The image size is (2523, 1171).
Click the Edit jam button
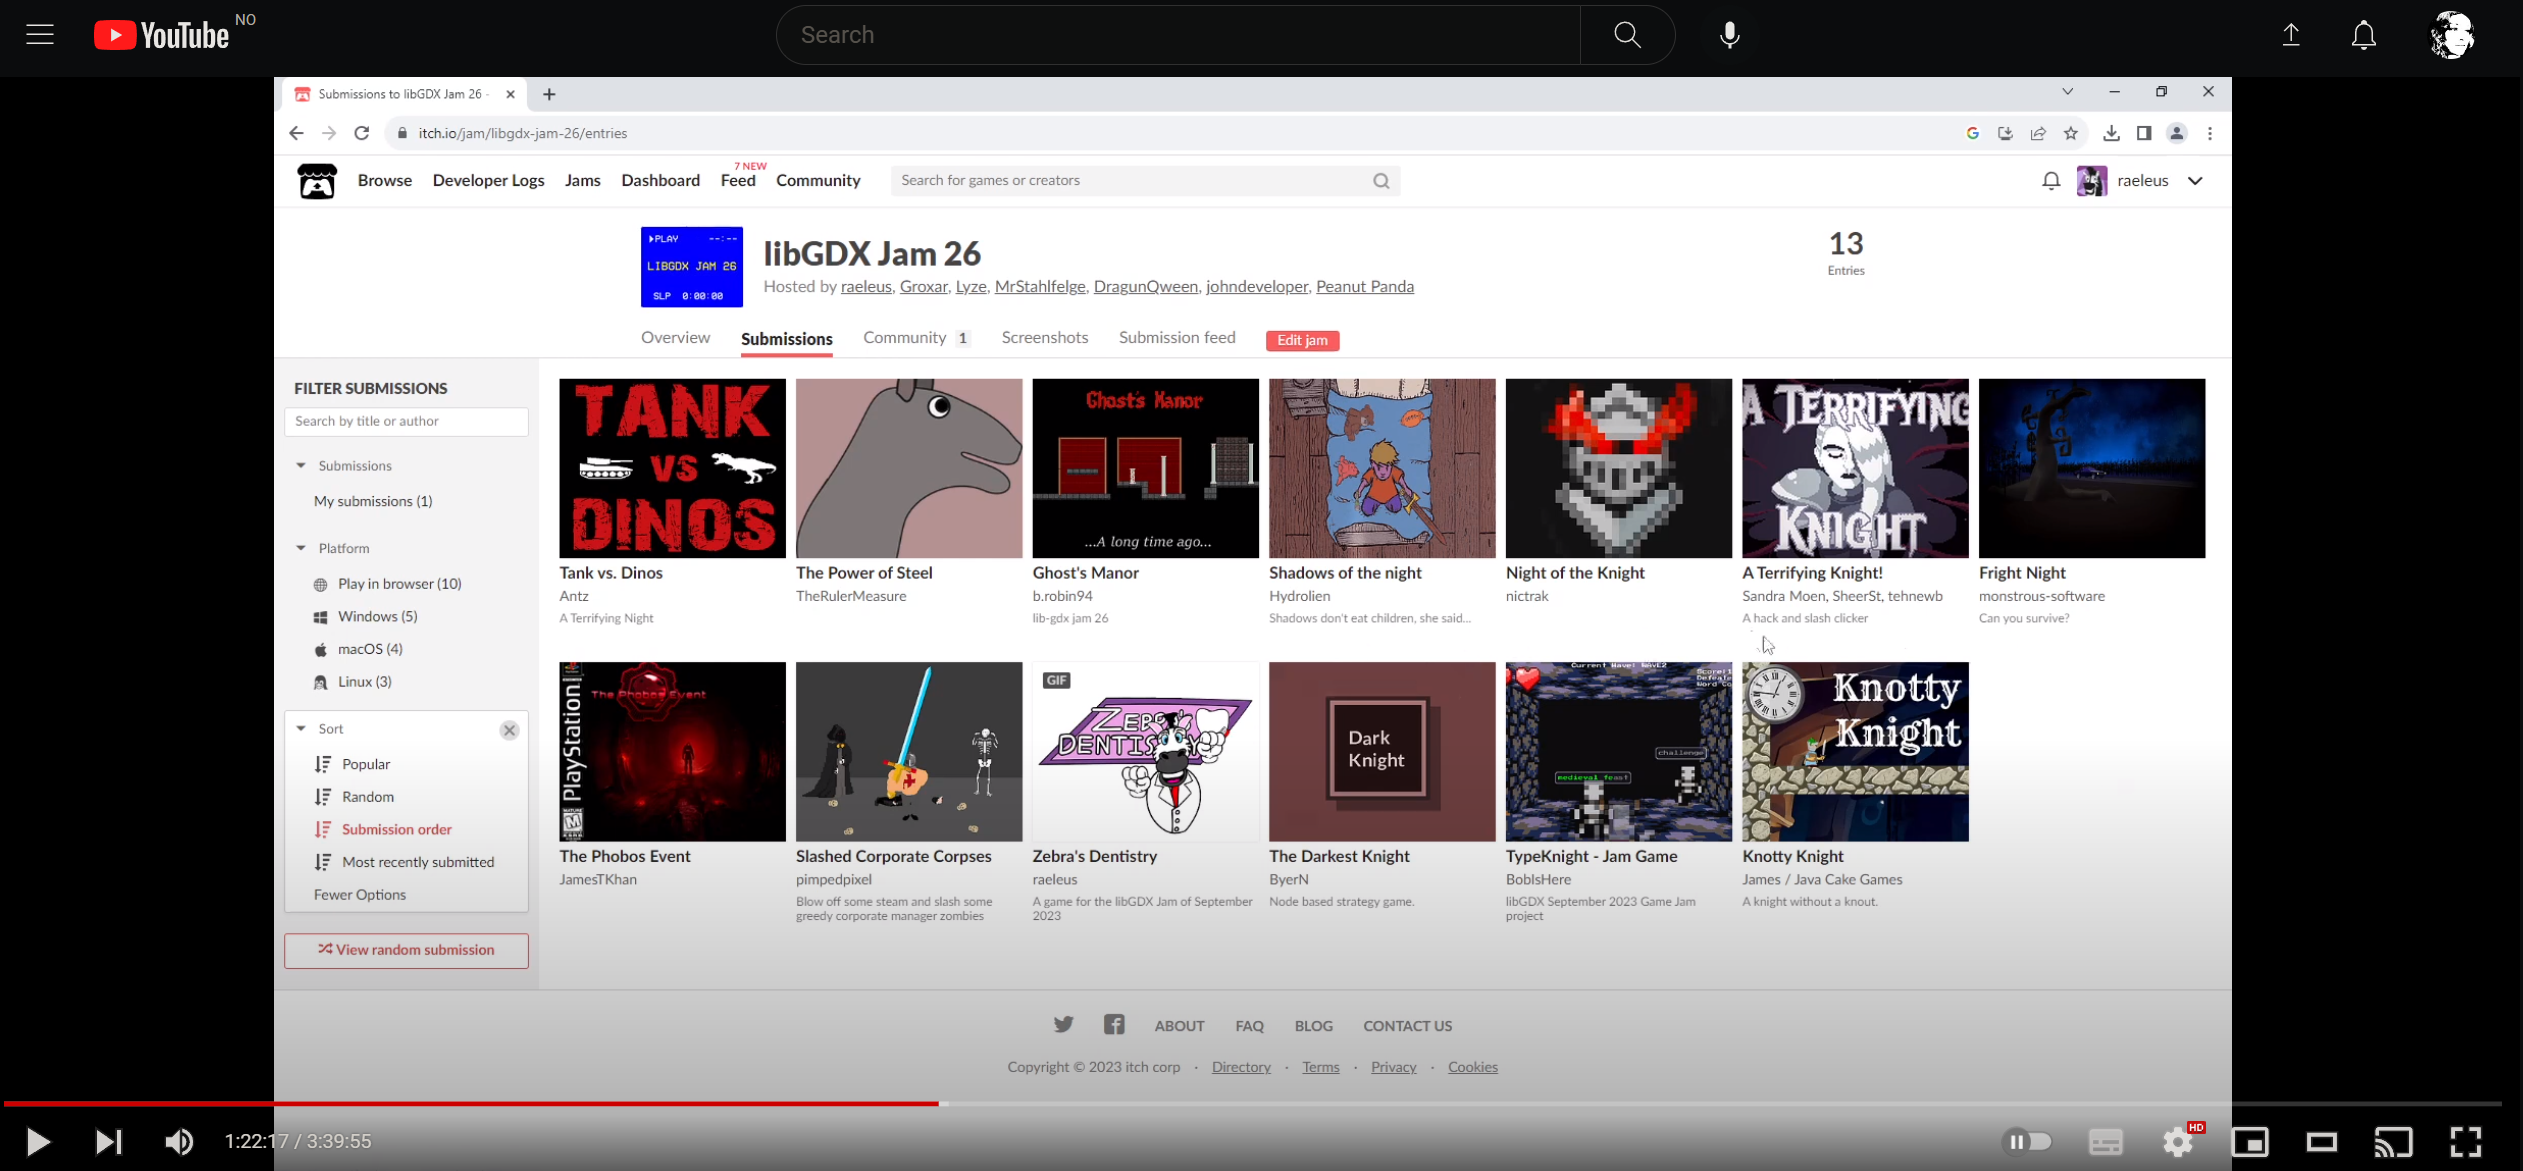(1302, 340)
